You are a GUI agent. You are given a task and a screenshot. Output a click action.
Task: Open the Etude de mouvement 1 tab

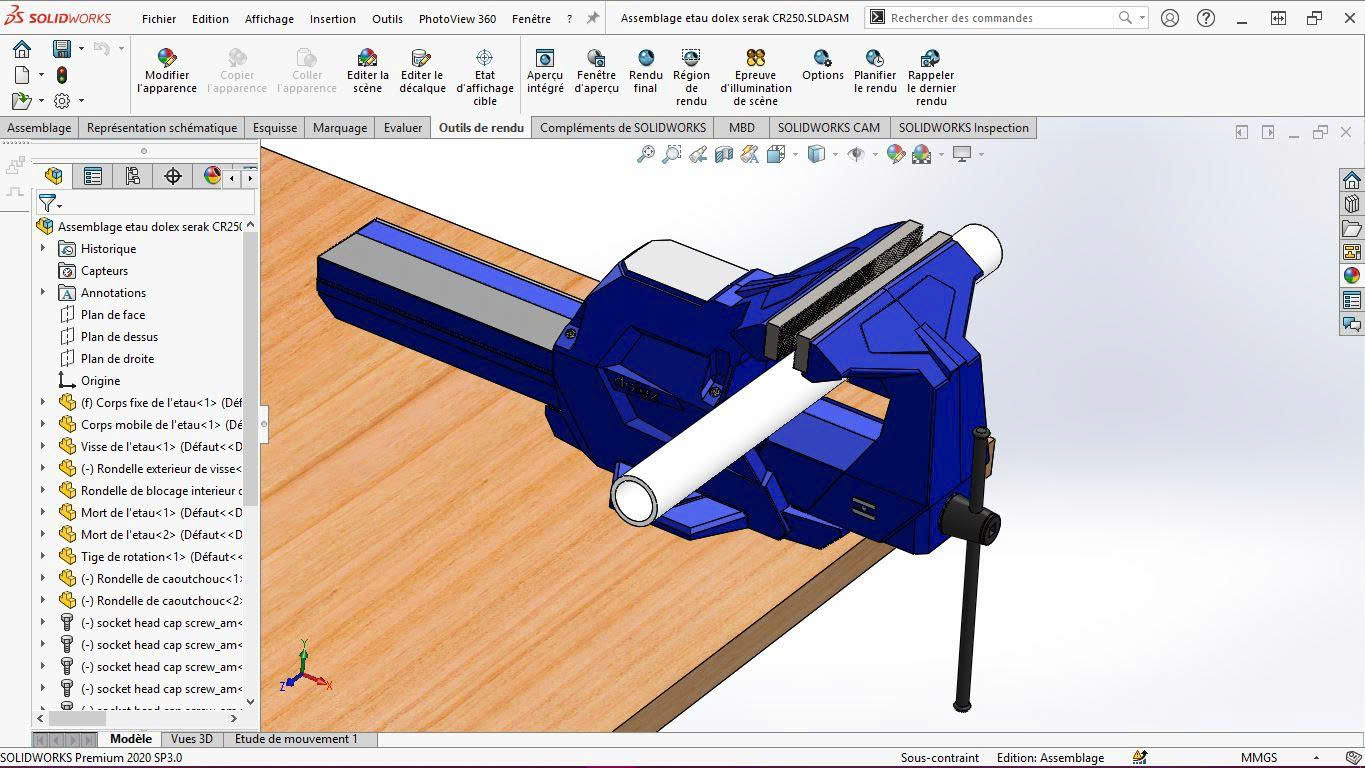[295, 739]
